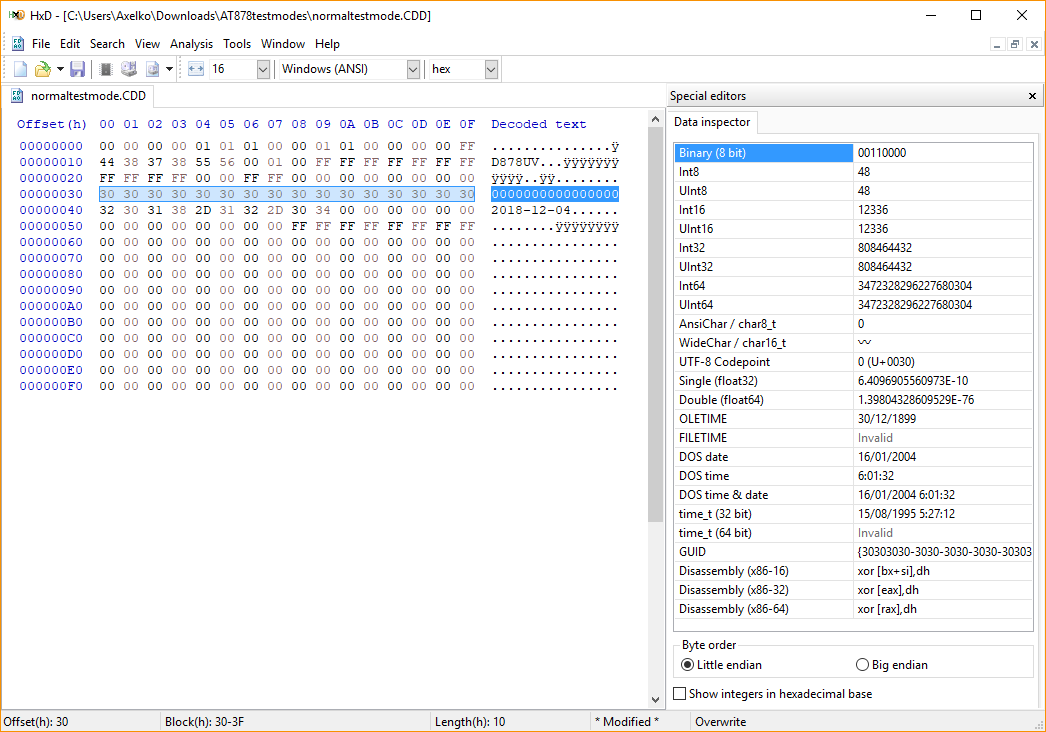Expand the hex offset base dropdown

[x=491, y=69]
